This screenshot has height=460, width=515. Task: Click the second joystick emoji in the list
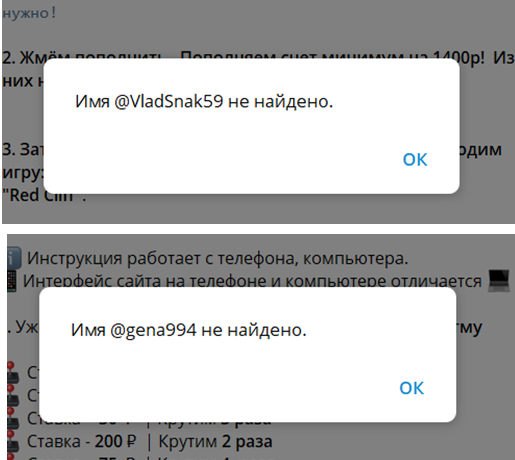point(13,395)
